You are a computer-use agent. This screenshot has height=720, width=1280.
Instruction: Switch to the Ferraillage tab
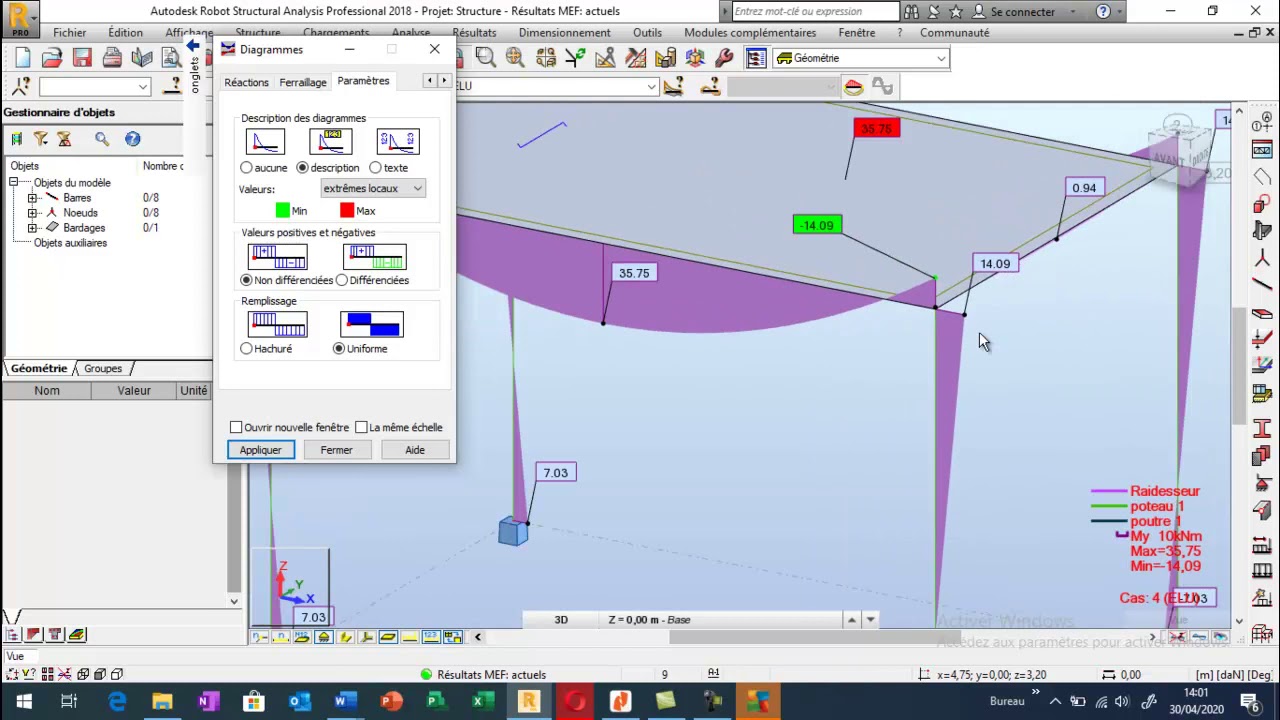(303, 82)
